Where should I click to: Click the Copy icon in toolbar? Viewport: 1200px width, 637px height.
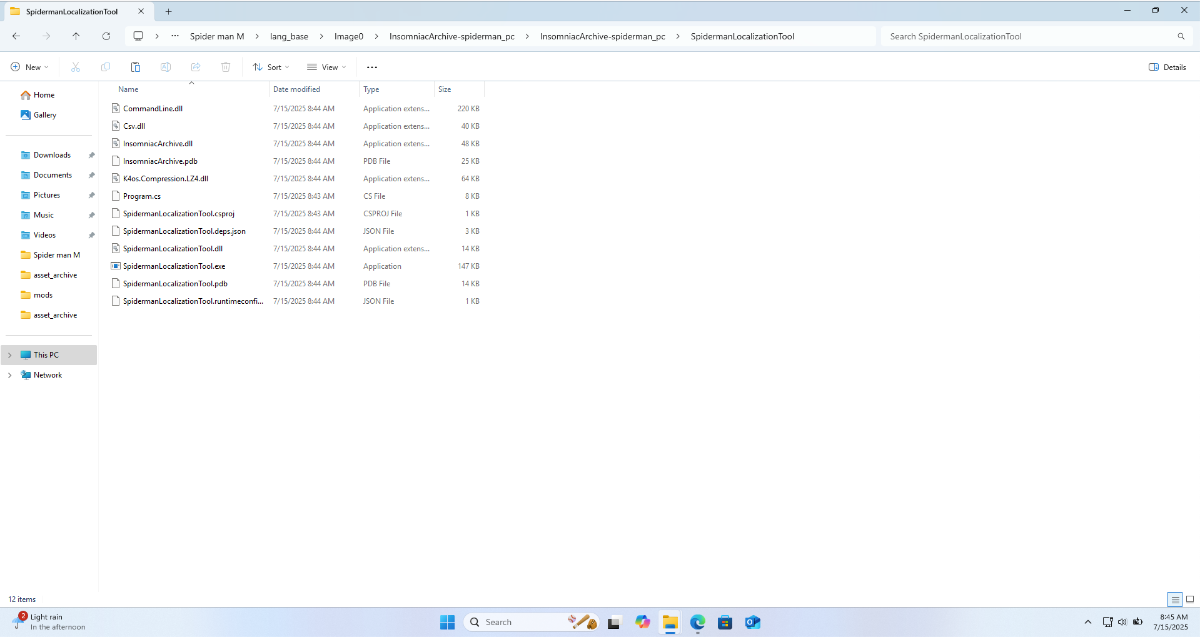pyautogui.click(x=105, y=67)
